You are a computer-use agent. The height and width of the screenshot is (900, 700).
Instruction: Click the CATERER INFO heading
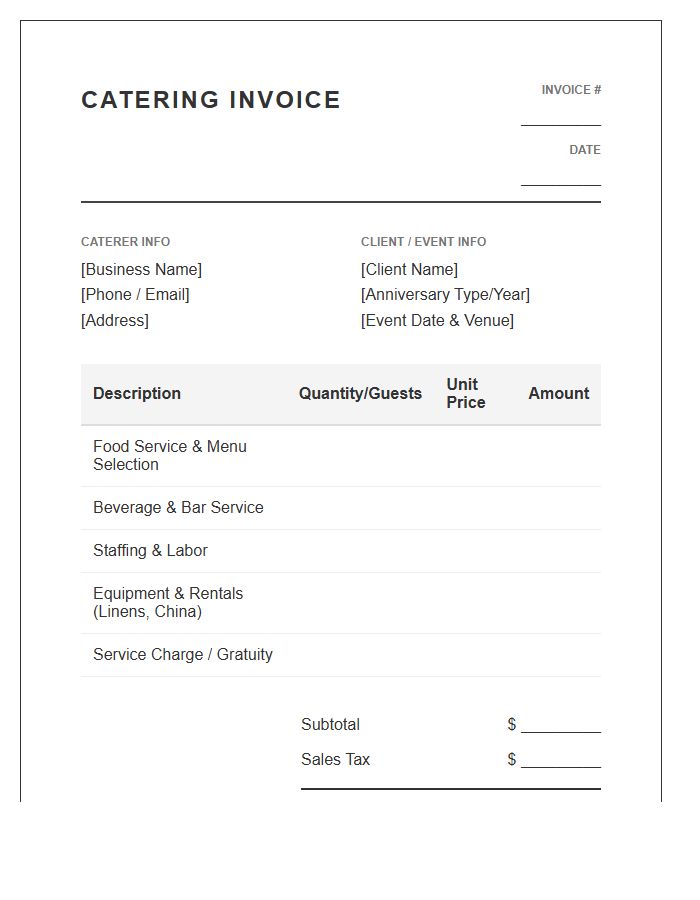point(125,242)
